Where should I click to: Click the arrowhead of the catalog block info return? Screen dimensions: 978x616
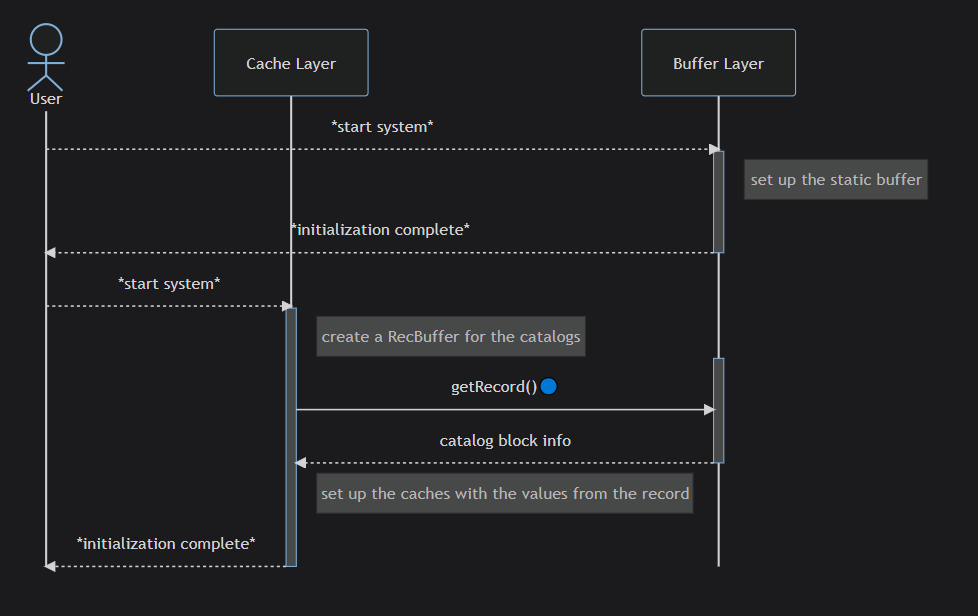(301, 463)
